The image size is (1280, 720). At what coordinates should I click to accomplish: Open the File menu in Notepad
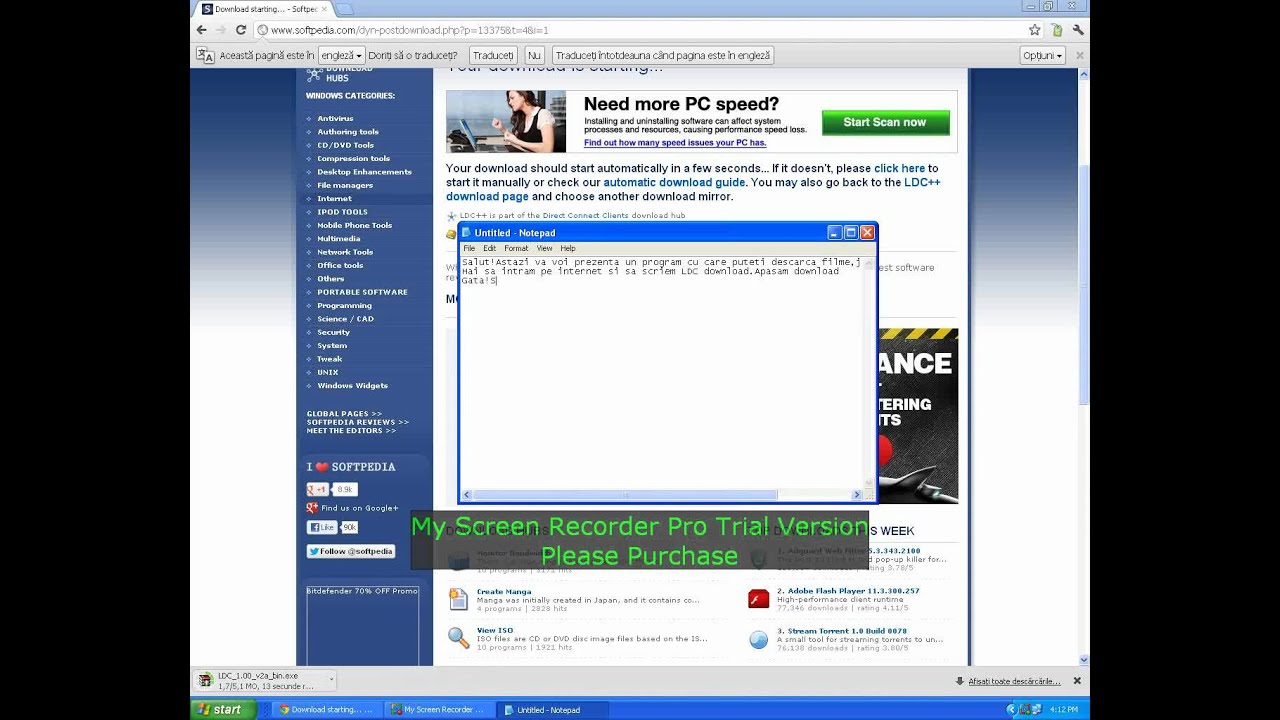tap(469, 248)
